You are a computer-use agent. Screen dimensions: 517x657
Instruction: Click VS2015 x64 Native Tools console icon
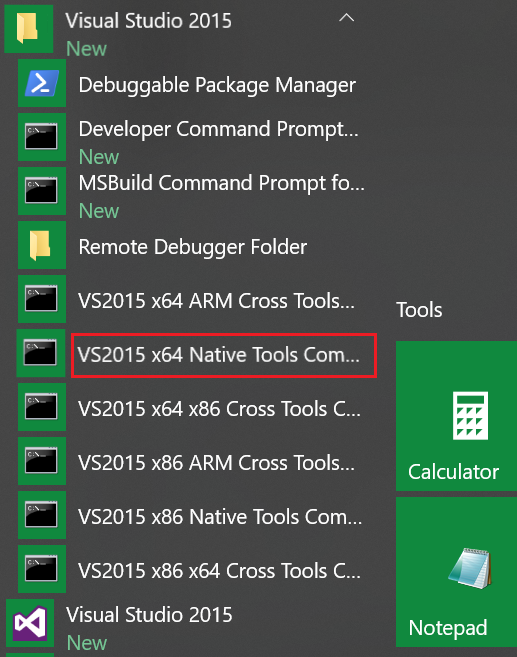(x=41, y=353)
